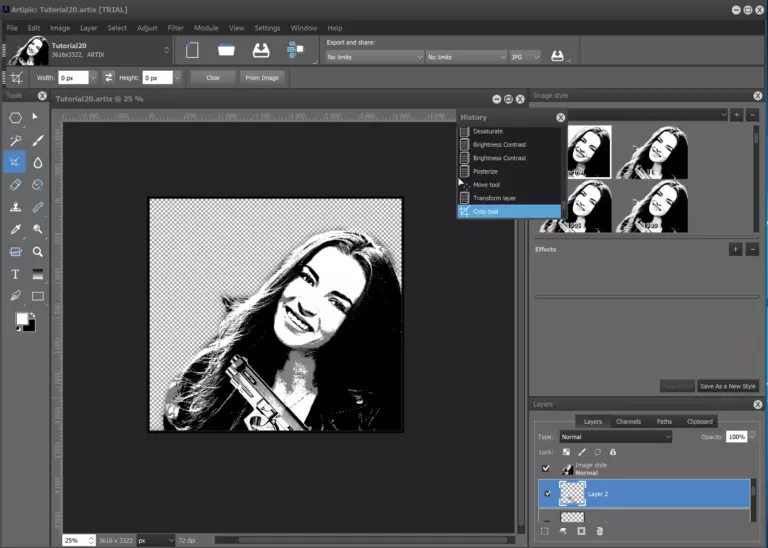768x548 pixels.
Task: Swap width and height values
Action: [x=108, y=77]
